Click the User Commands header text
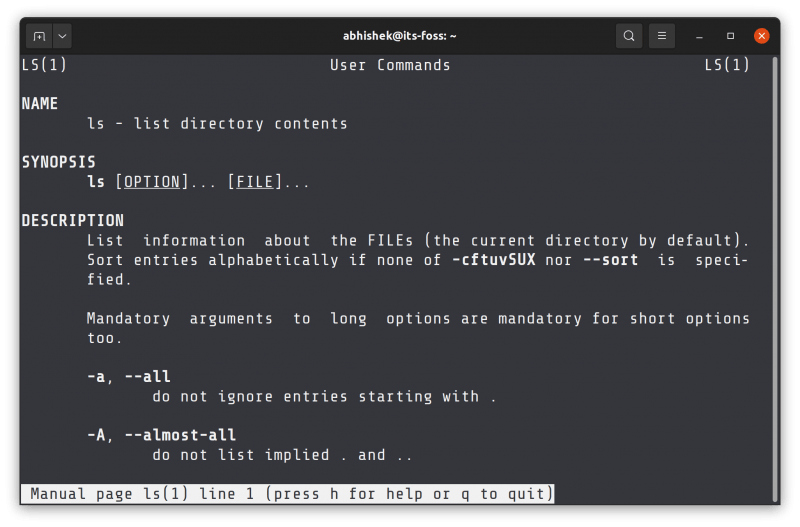 [x=390, y=65]
